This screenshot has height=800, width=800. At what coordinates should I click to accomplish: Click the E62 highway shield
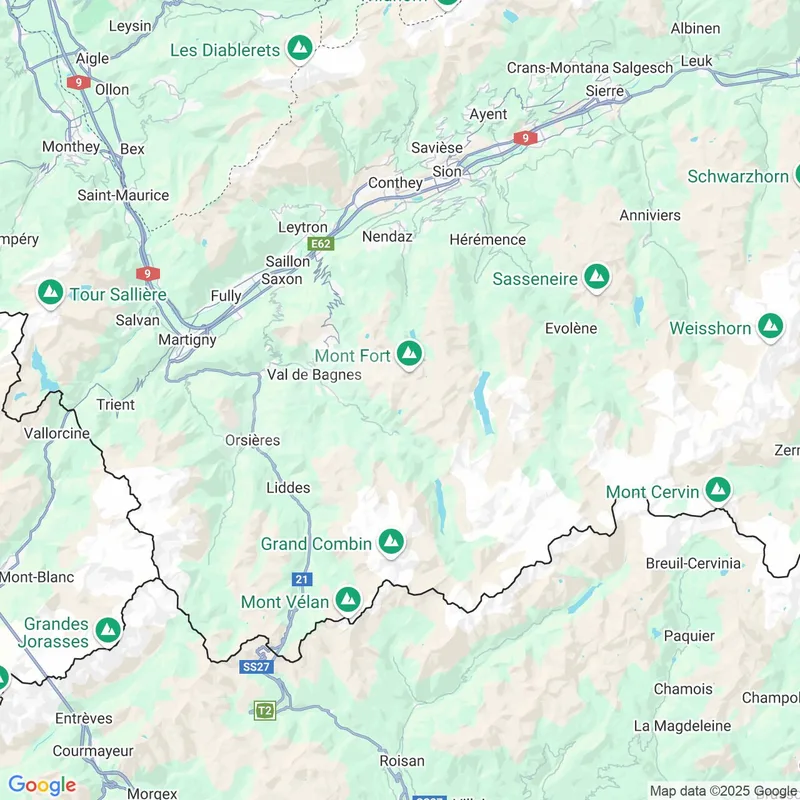point(321,244)
